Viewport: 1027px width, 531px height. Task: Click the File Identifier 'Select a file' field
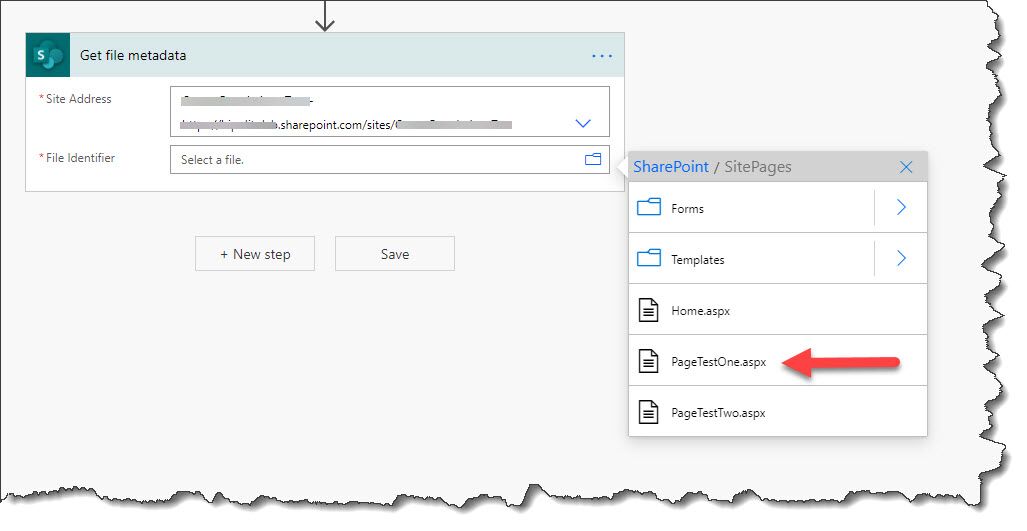click(375, 159)
